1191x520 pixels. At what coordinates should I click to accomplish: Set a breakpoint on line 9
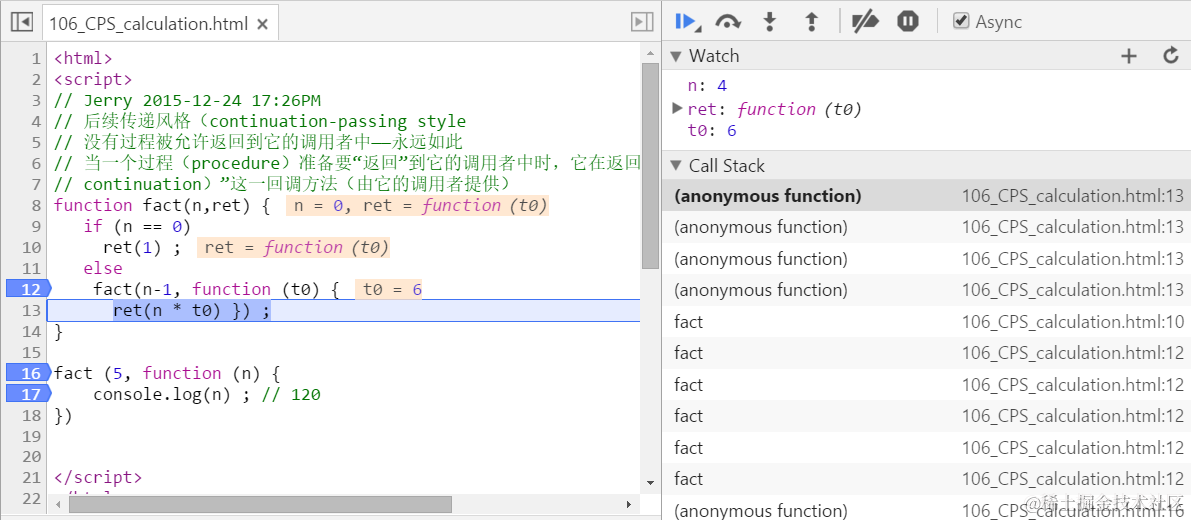pos(36,226)
